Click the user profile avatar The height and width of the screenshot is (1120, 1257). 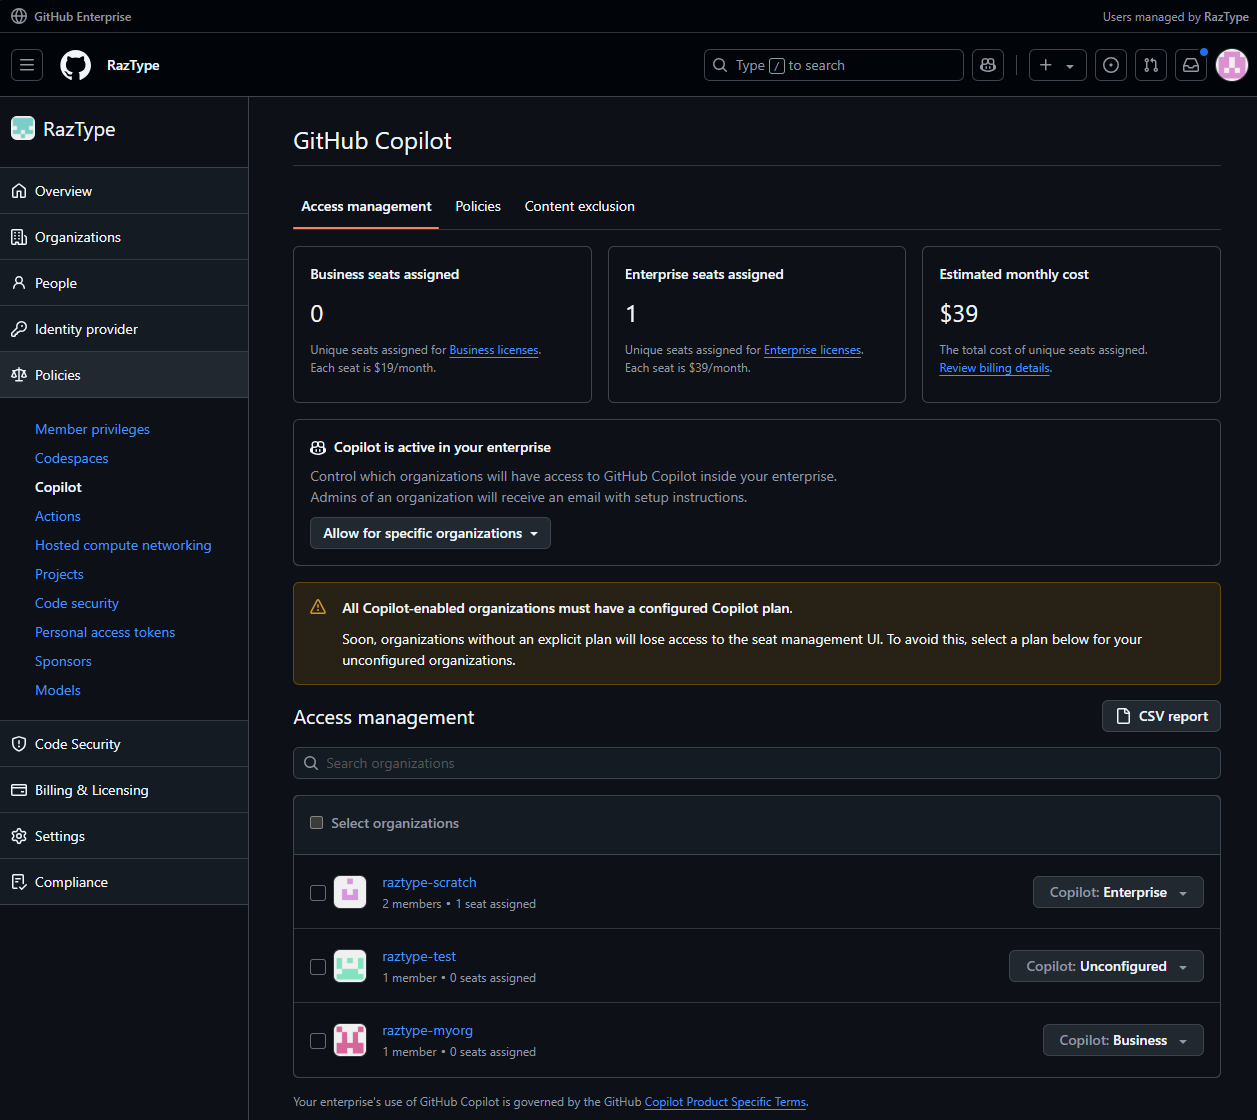pyautogui.click(x=1231, y=65)
